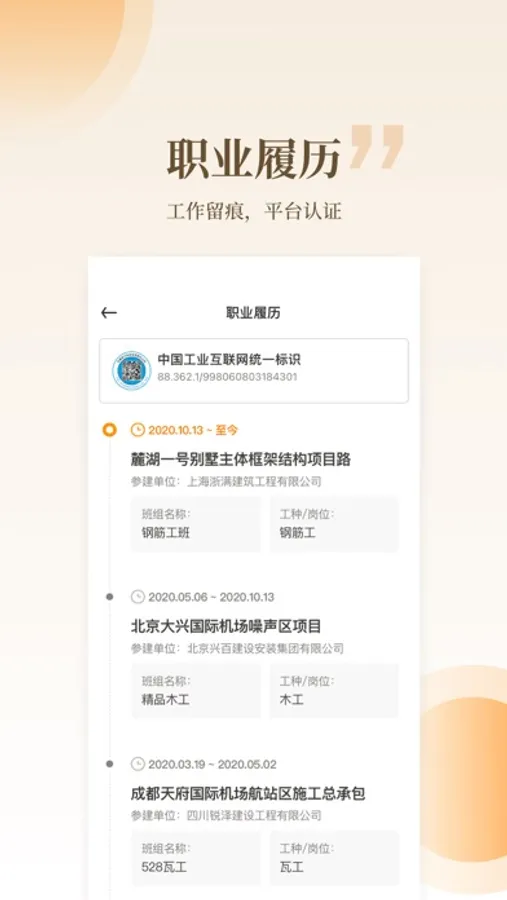Select the orange current-job timeline marker
The height and width of the screenshot is (900, 507).
(x=109, y=430)
